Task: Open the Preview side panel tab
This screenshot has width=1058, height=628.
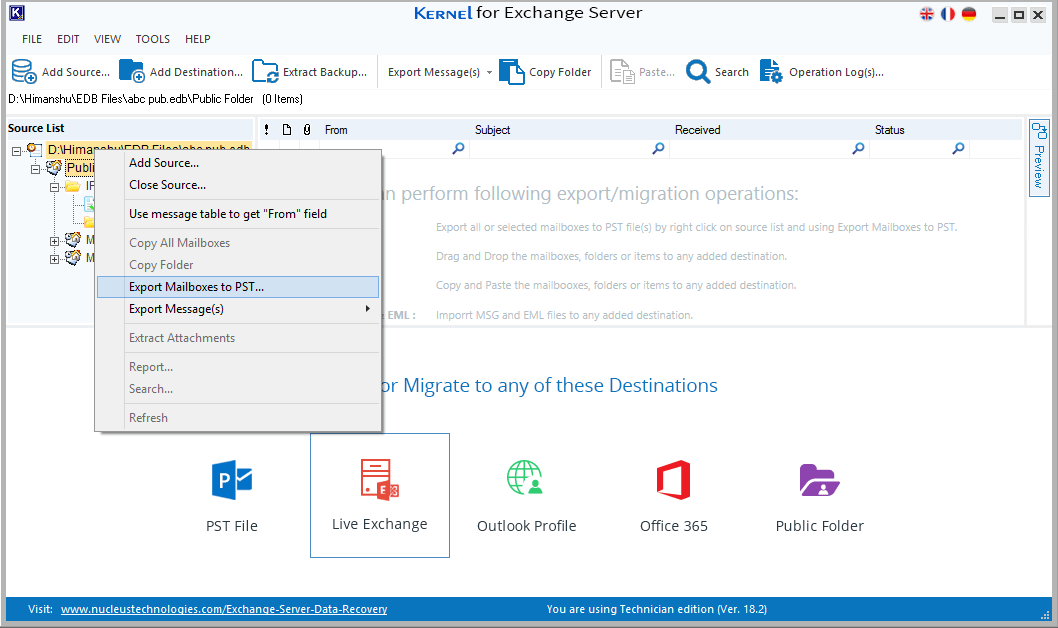Action: pyautogui.click(x=1039, y=158)
